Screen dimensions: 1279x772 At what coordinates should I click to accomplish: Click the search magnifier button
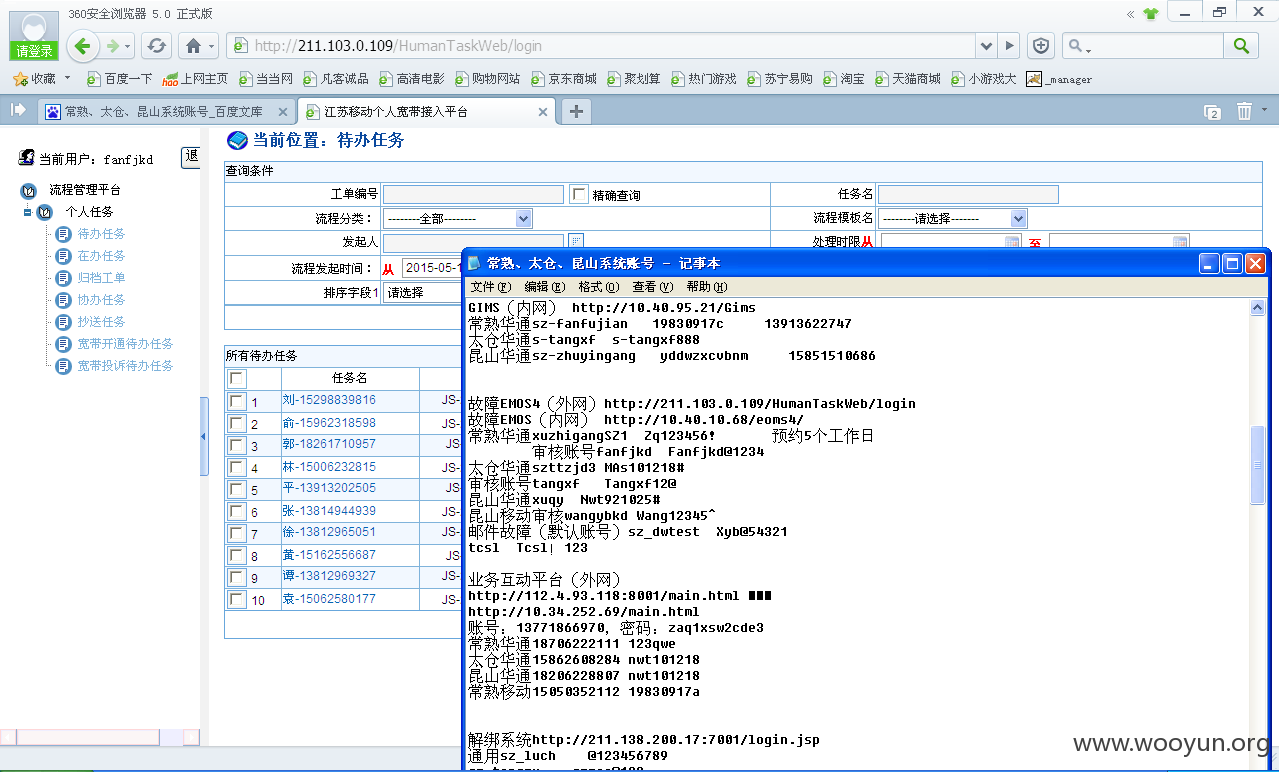point(1241,45)
